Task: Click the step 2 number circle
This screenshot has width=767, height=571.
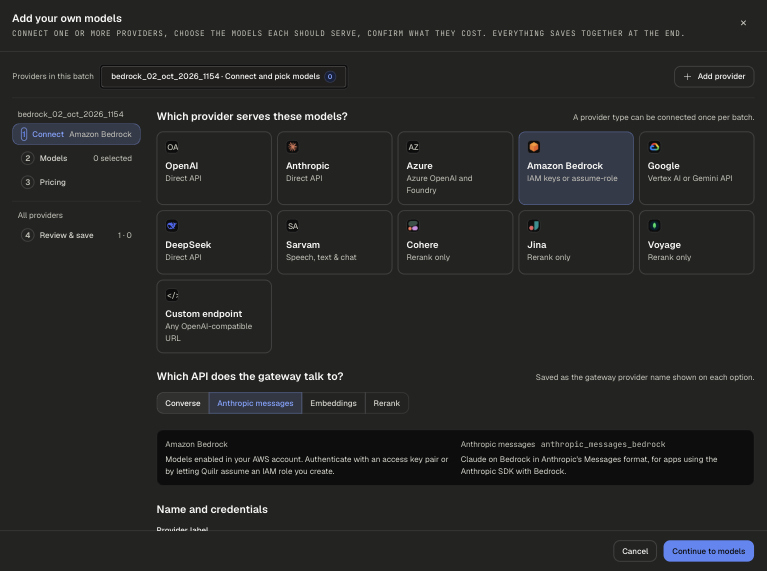Action: pos(27,158)
